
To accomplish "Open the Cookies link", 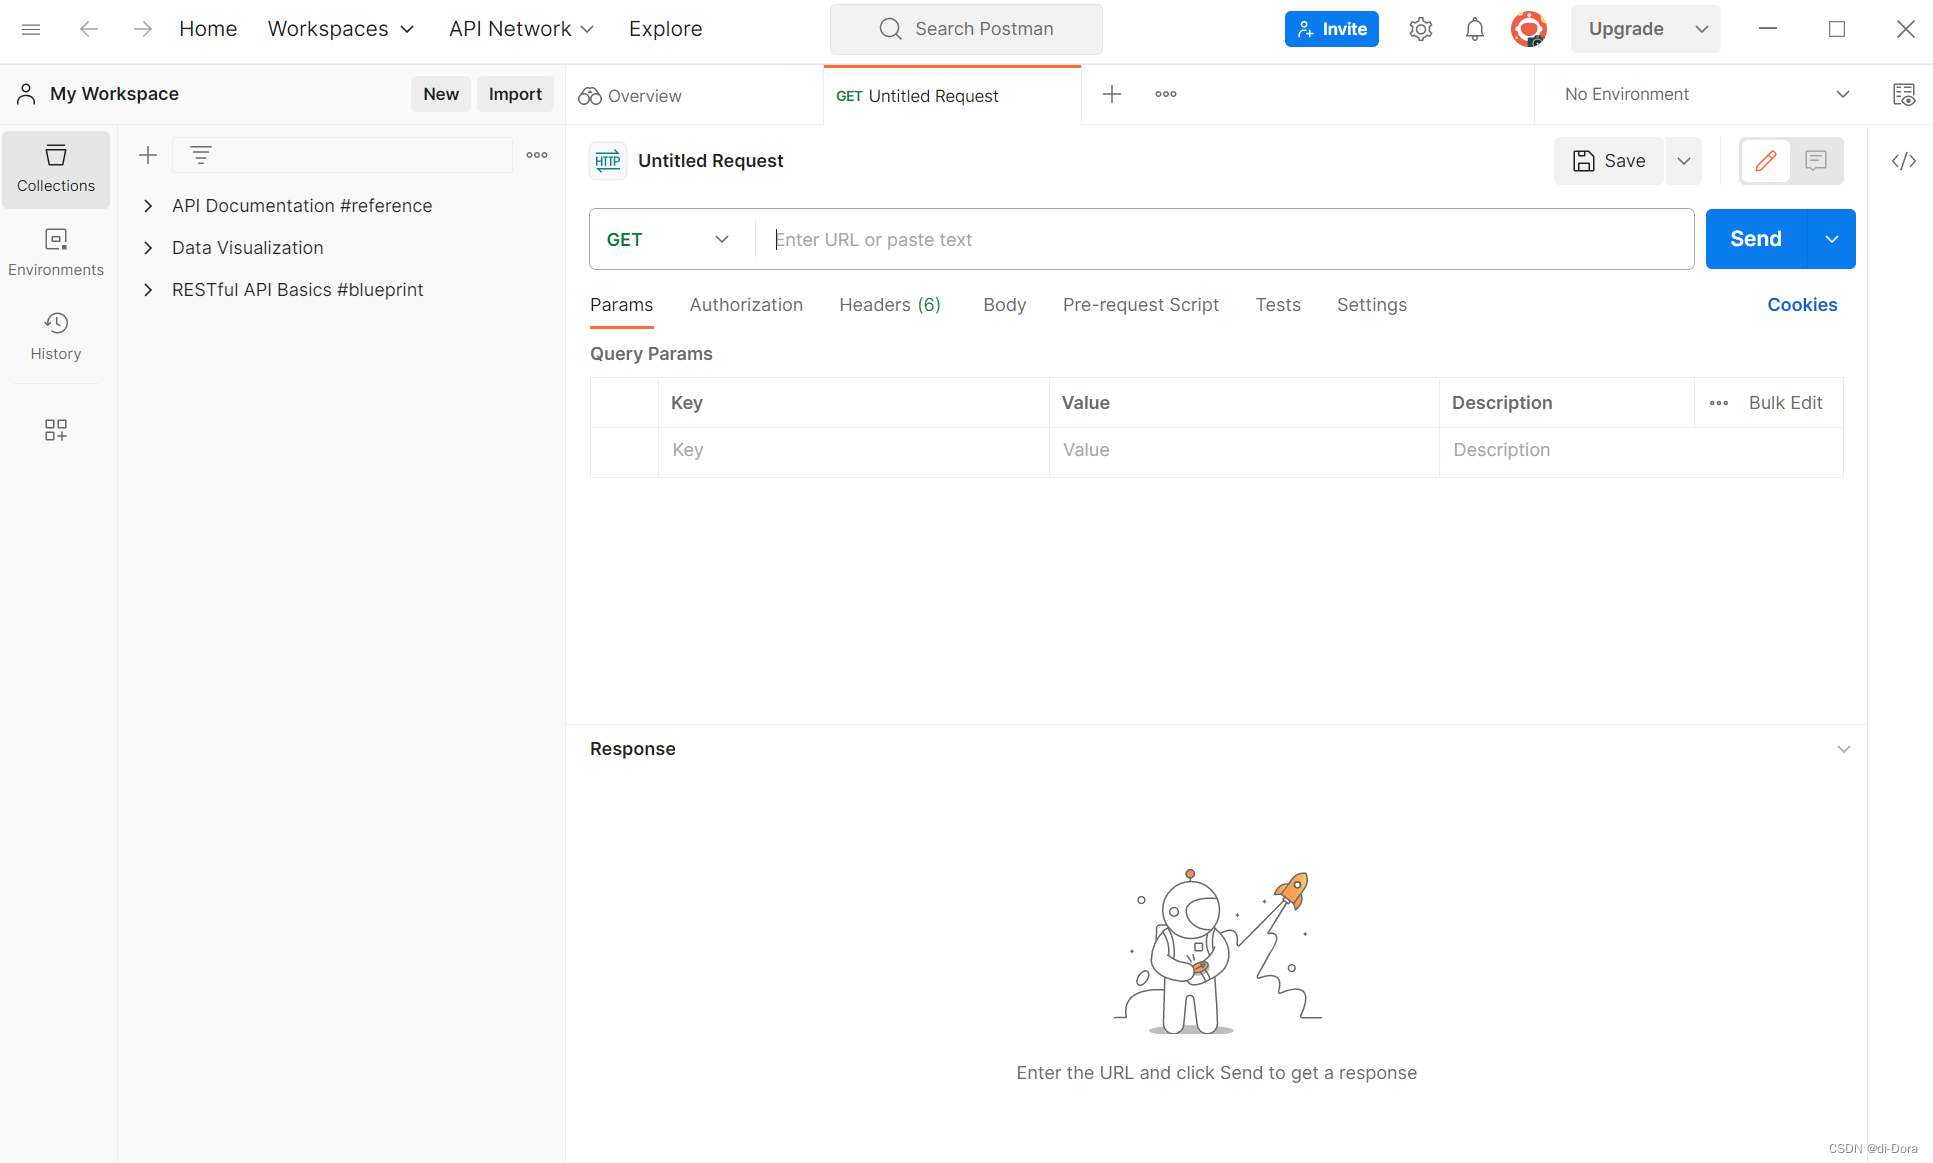I will (x=1802, y=305).
